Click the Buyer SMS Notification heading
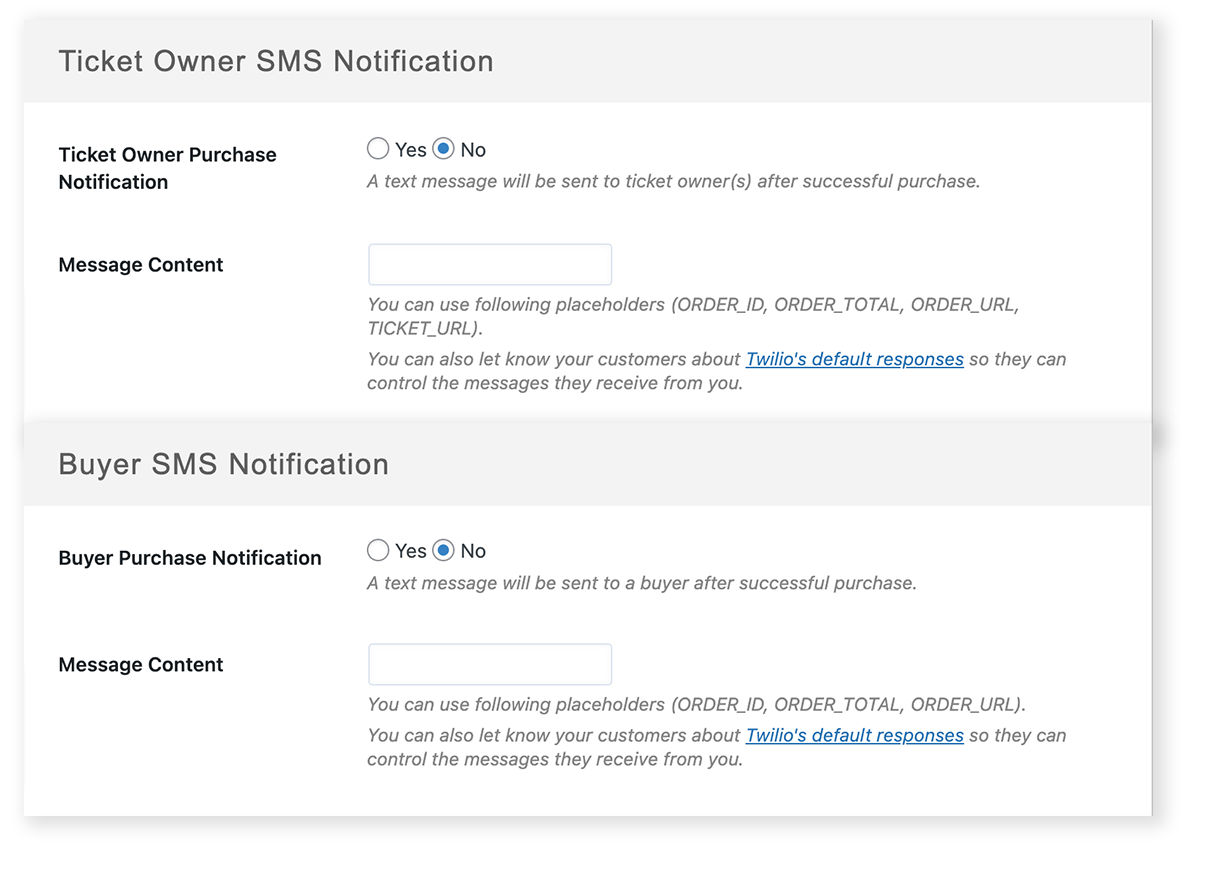This screenshot has width=1224, height=884. pos(223,463)
